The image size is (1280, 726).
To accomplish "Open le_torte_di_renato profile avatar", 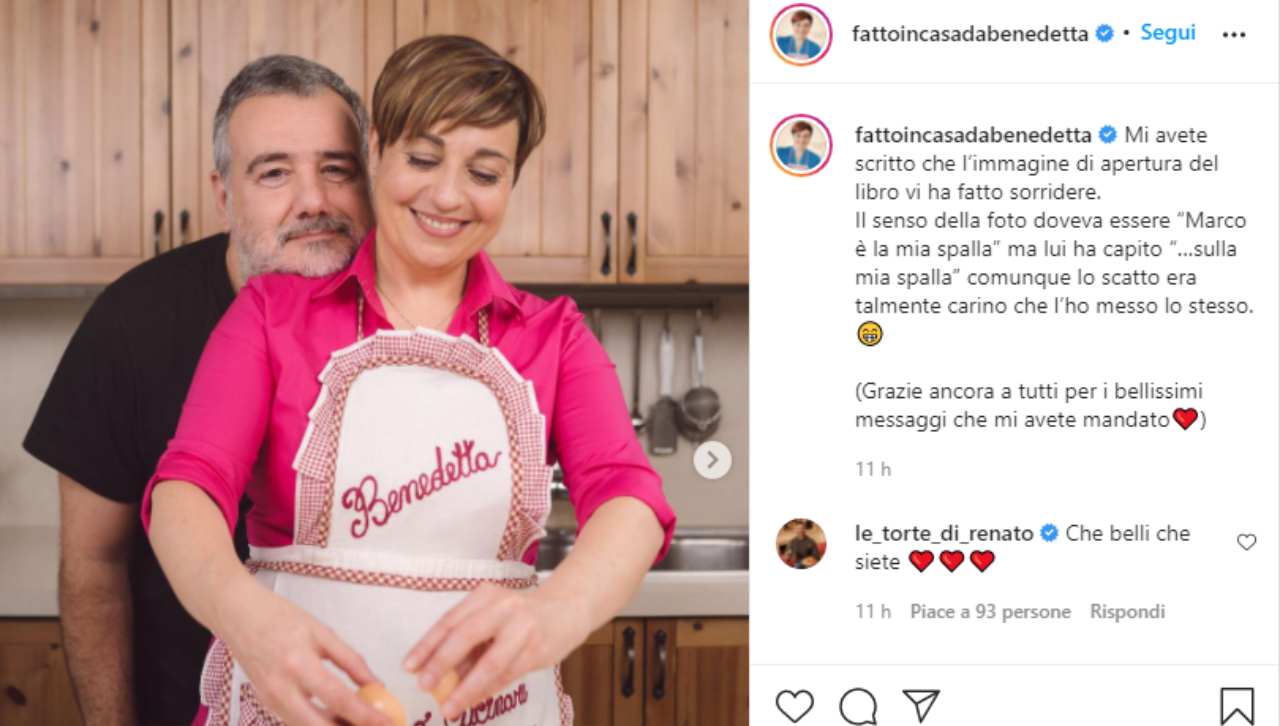I will pyautogui.click(x=801, y=544).
